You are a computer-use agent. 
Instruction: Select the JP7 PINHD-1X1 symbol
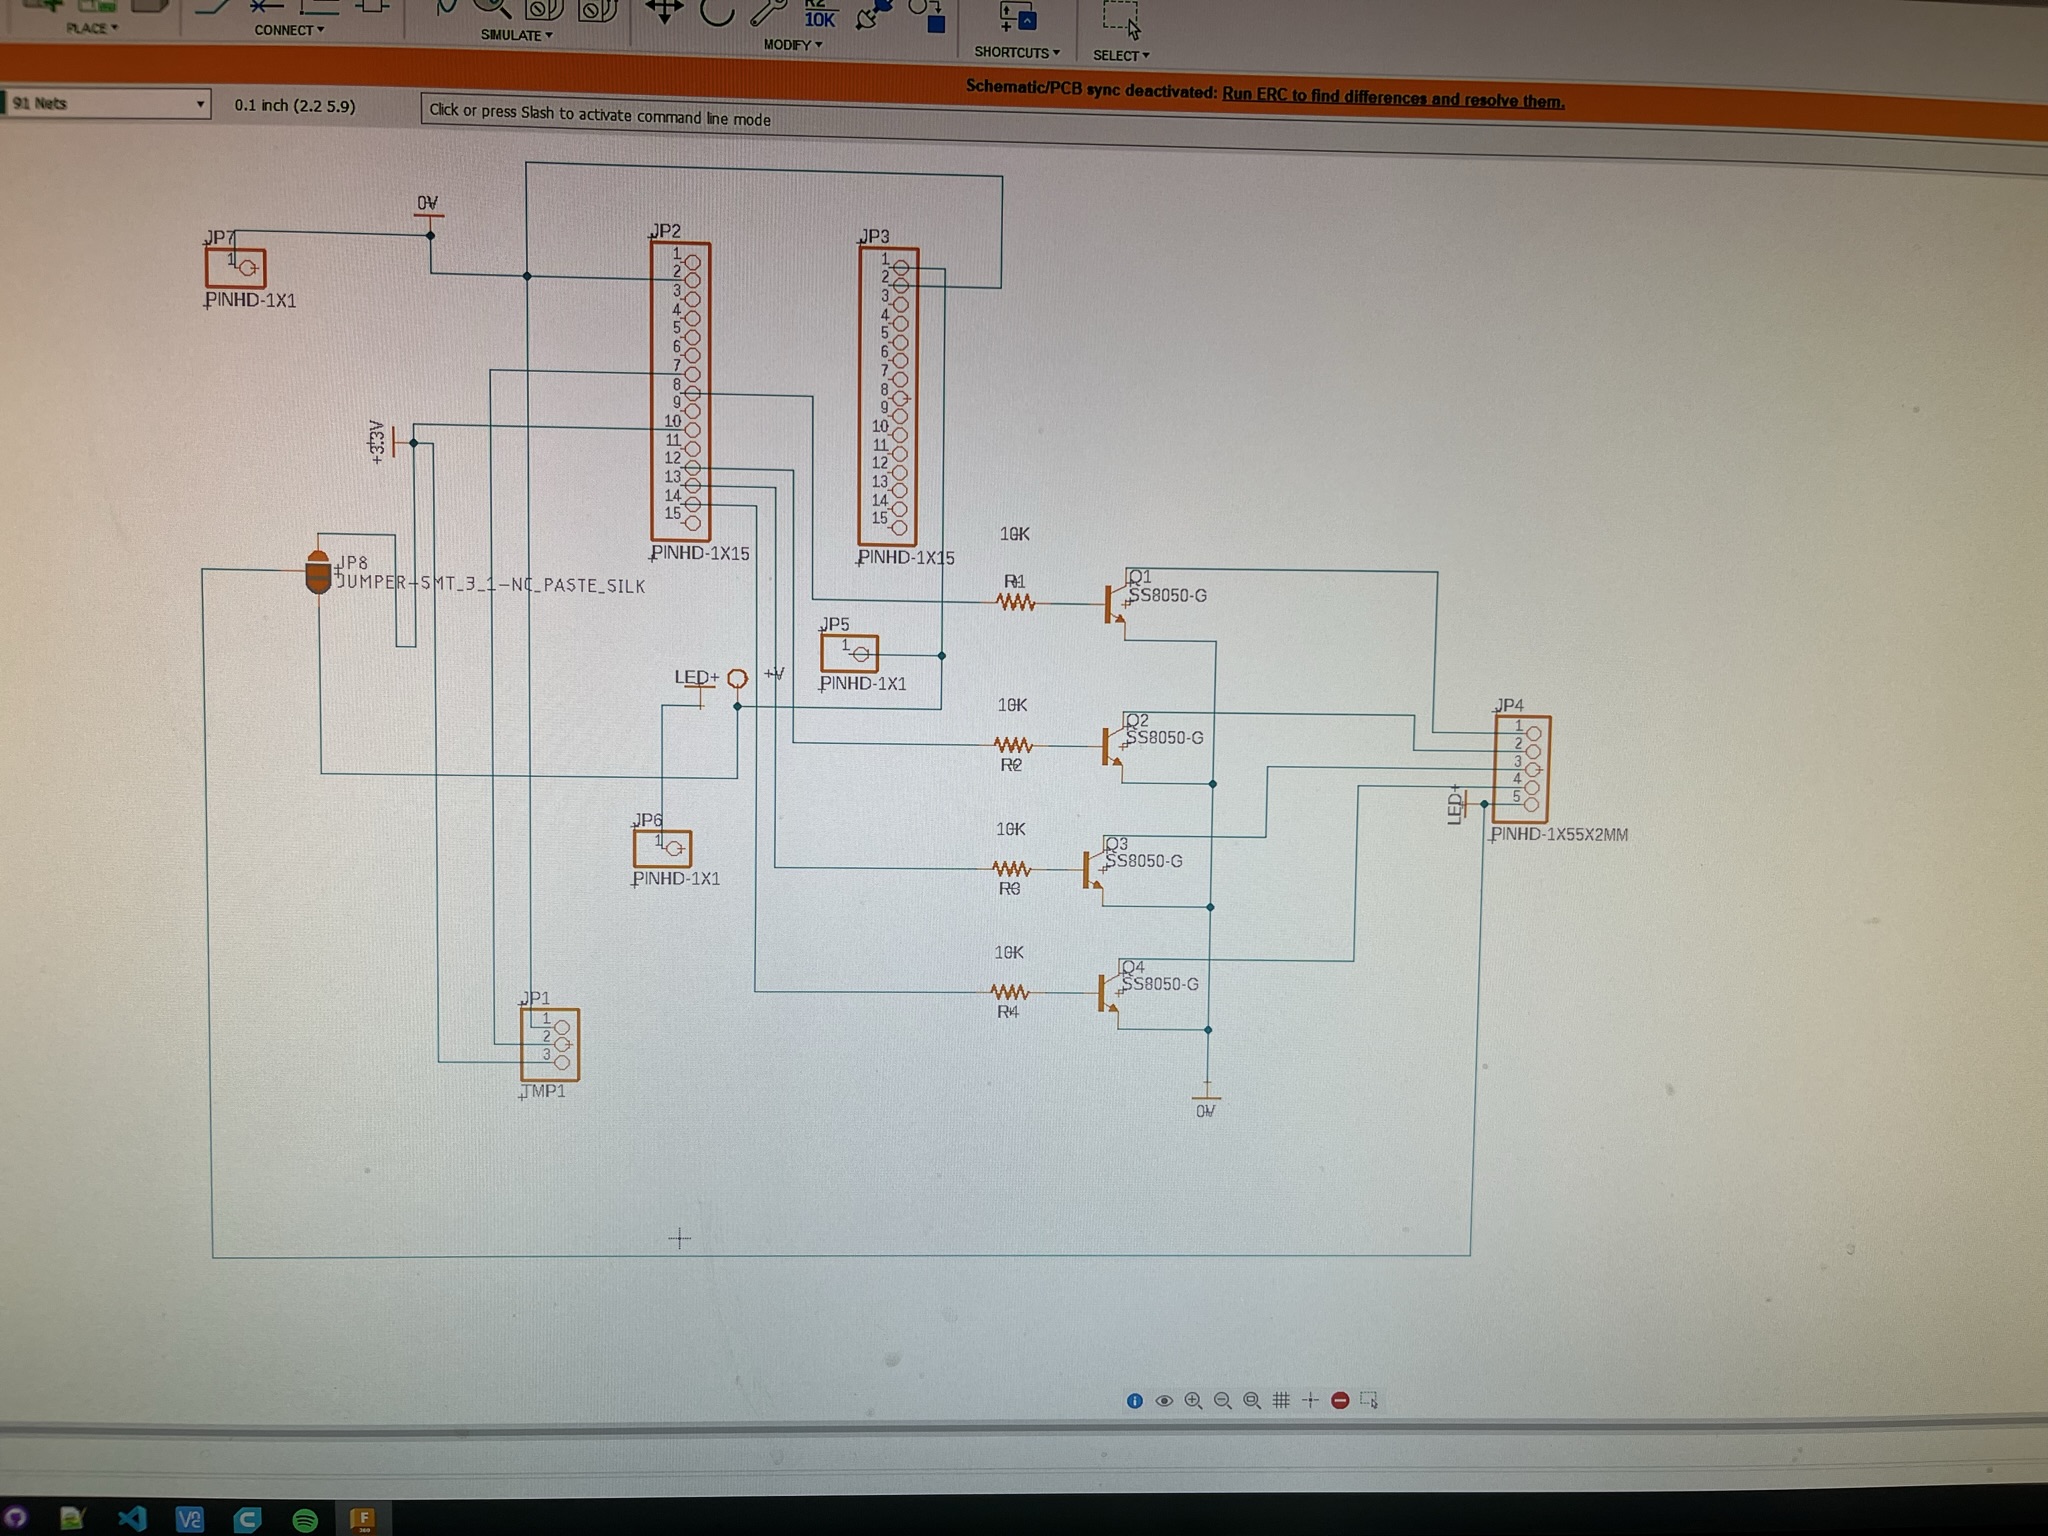[235, 268]
